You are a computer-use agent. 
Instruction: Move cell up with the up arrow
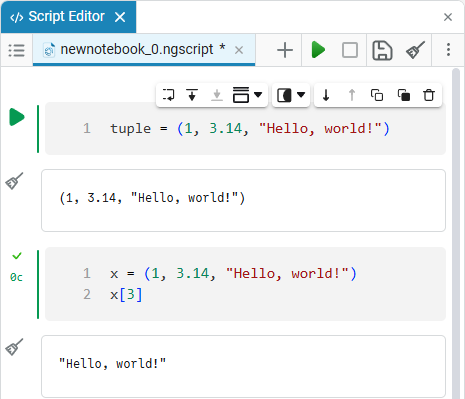coord(352,95)
